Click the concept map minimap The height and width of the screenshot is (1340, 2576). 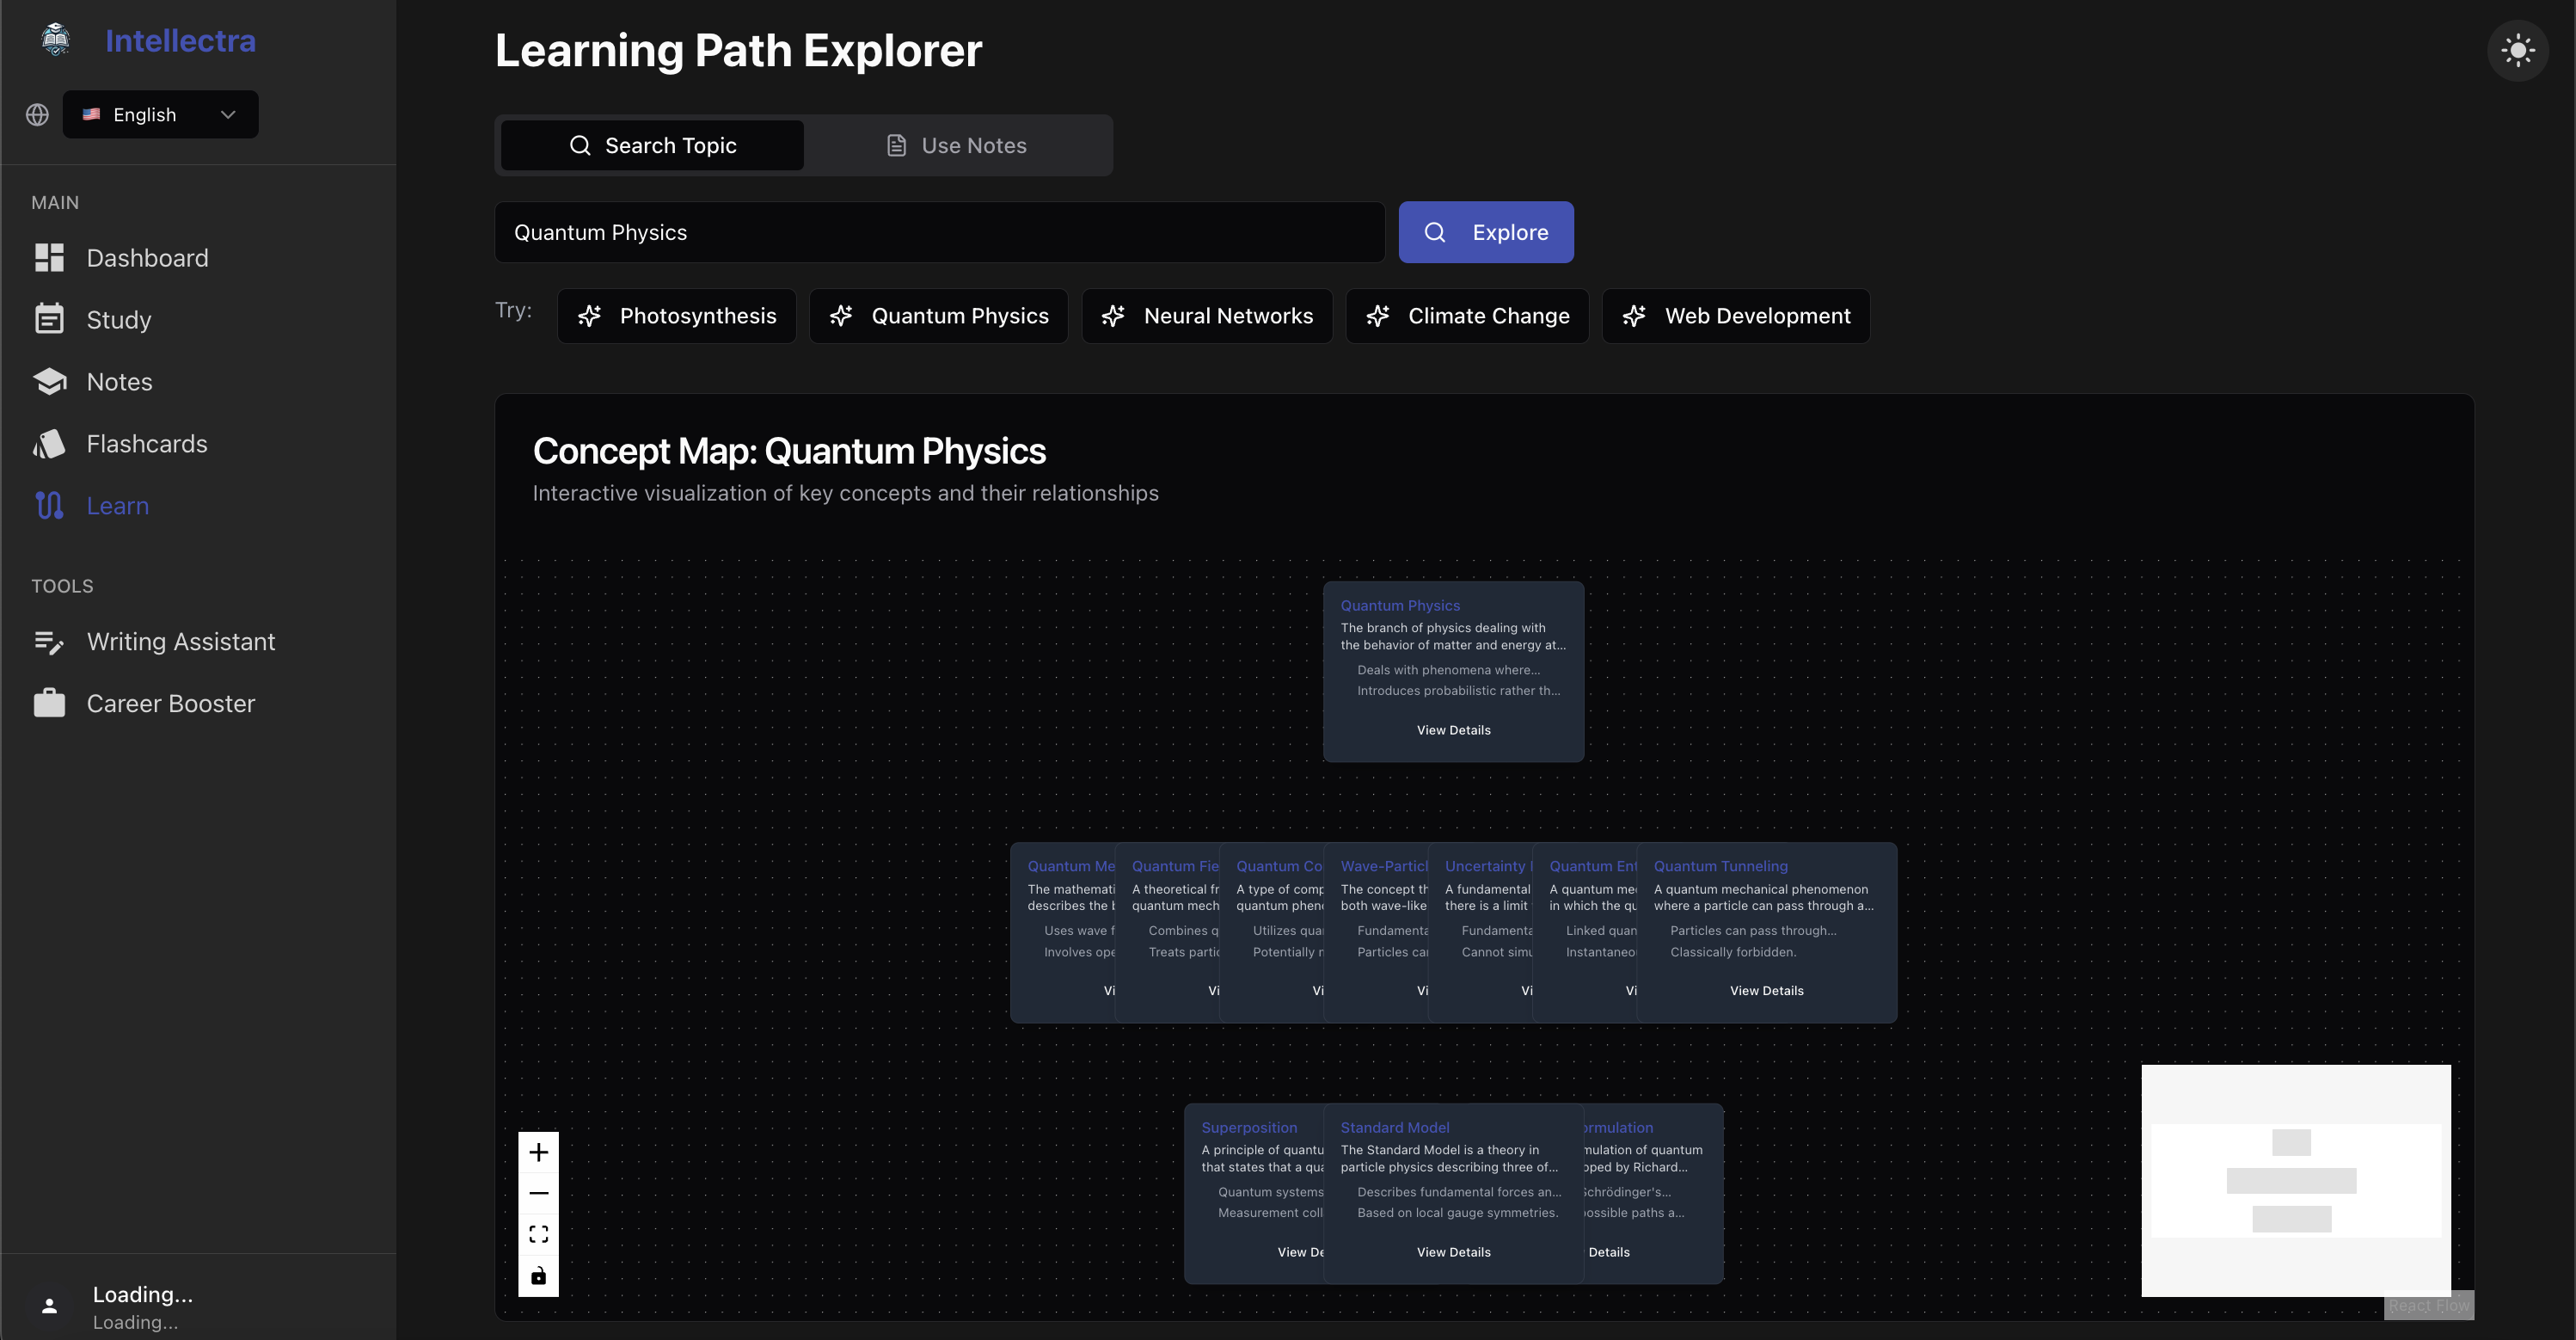[2295, 1180]
